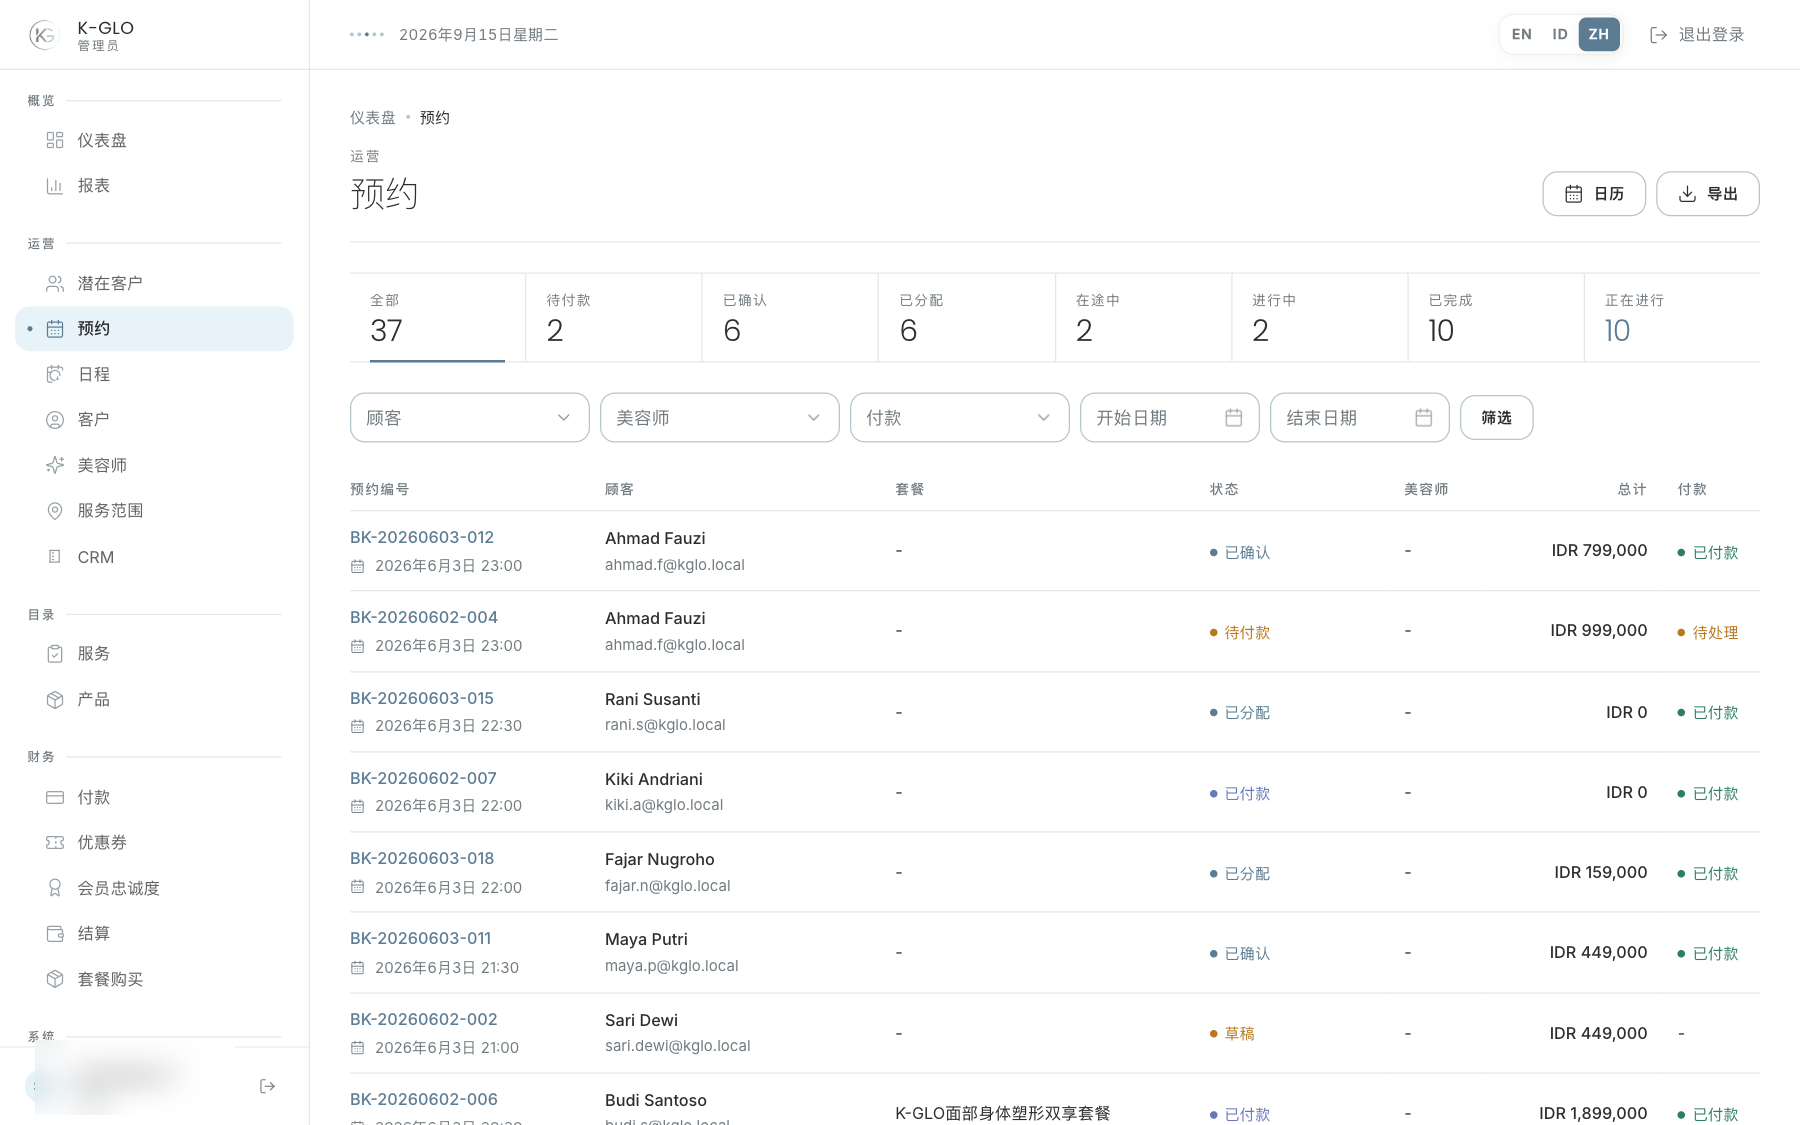Click 退出登录 to log out
Viewport: 1800px width, 1125px height.
(1696, 35)
